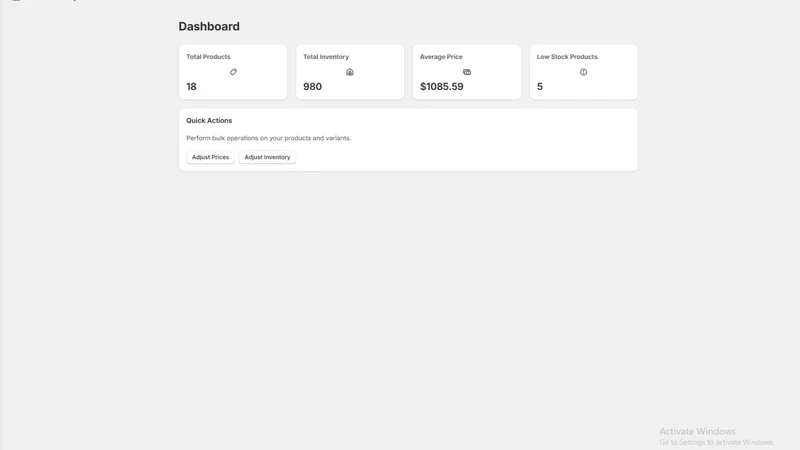This screenshot has width=800, height=450.
Task: Click the Total Inventory label
Action: click(x=326, y=57)
